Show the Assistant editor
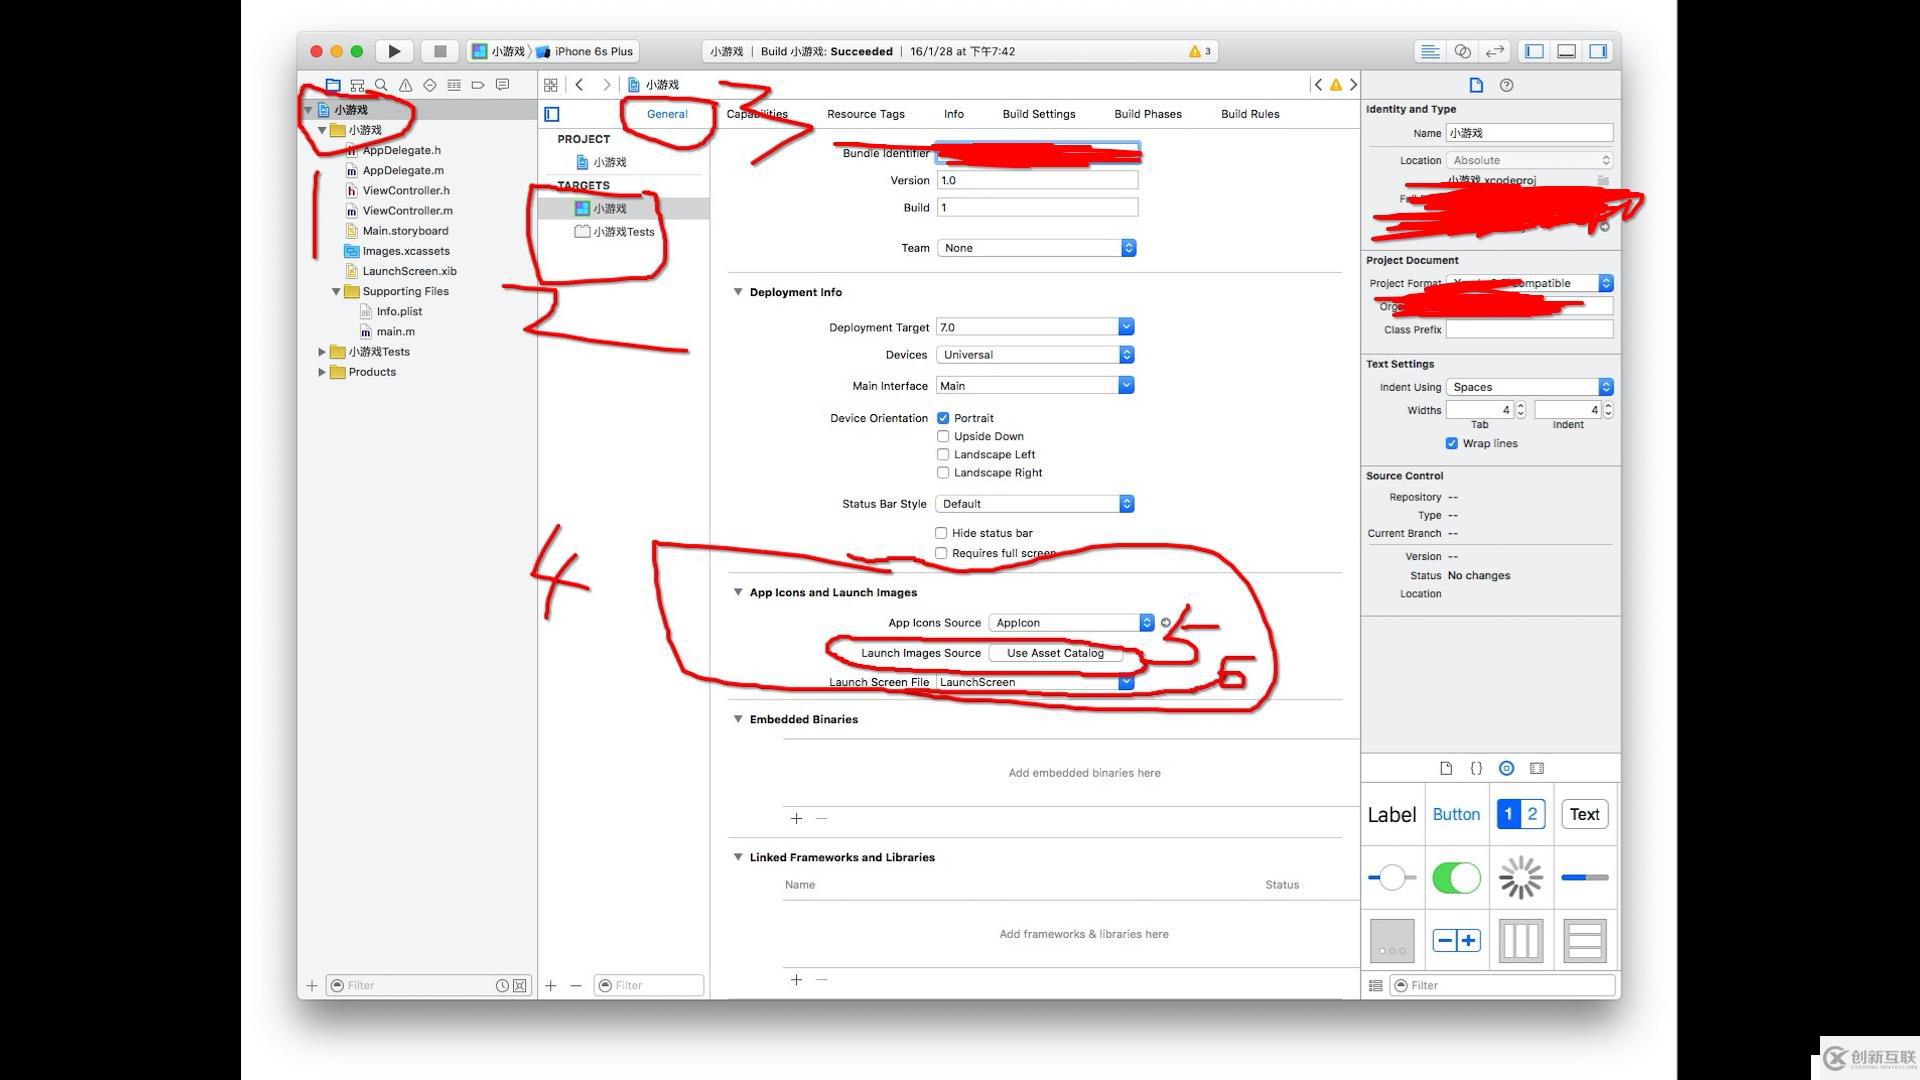 1462,51
